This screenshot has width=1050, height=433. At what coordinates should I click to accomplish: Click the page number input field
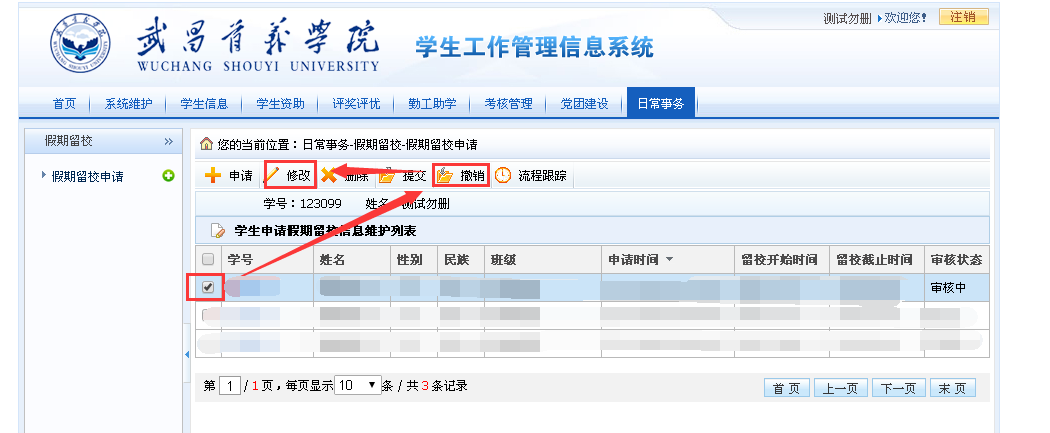tap(229, 386)
